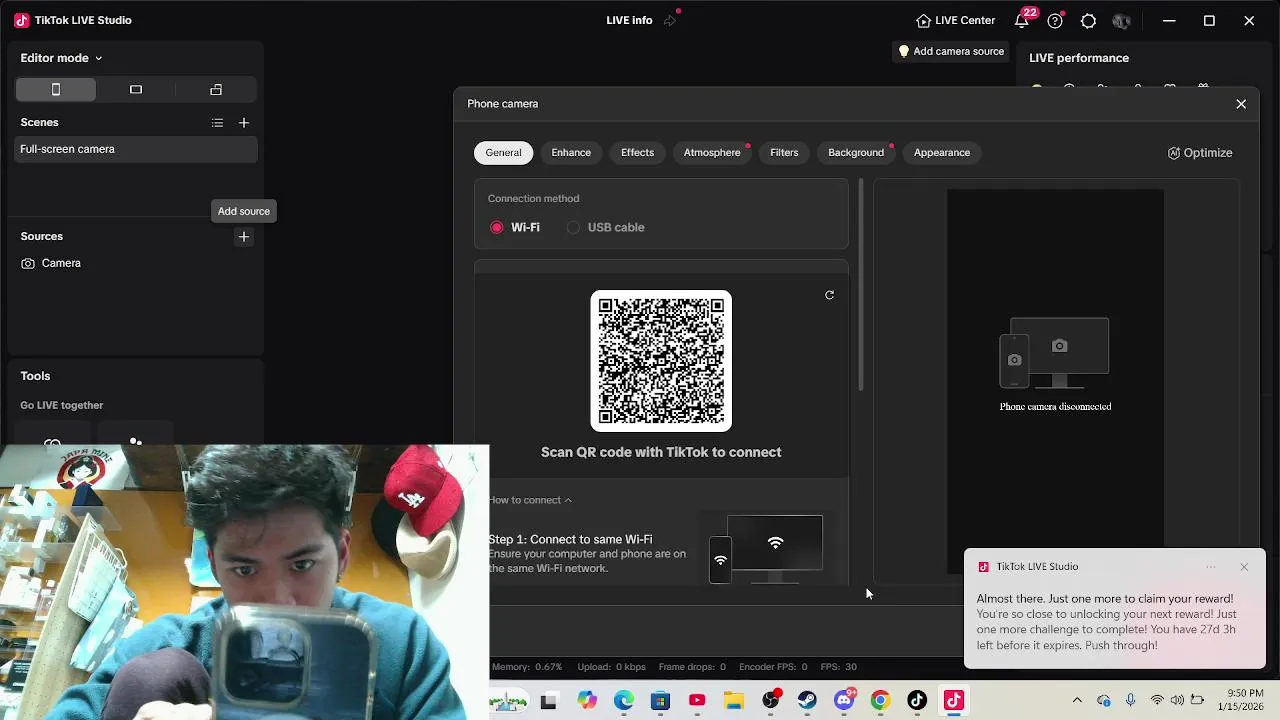
Task: Select the USB cable connection method
Action: (605, 227)
